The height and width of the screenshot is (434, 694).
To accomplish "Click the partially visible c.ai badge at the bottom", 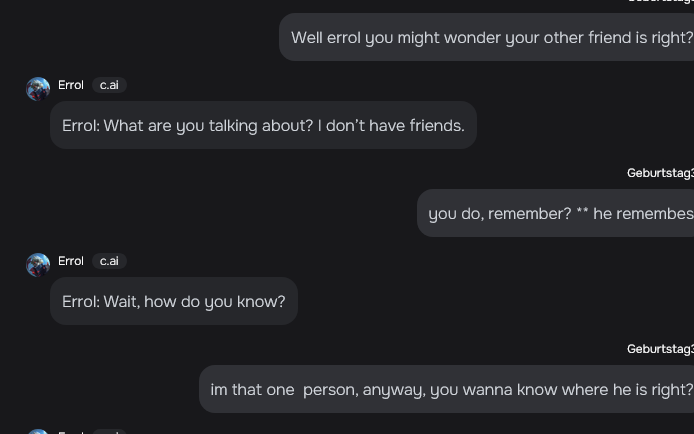I will (109, 432).
